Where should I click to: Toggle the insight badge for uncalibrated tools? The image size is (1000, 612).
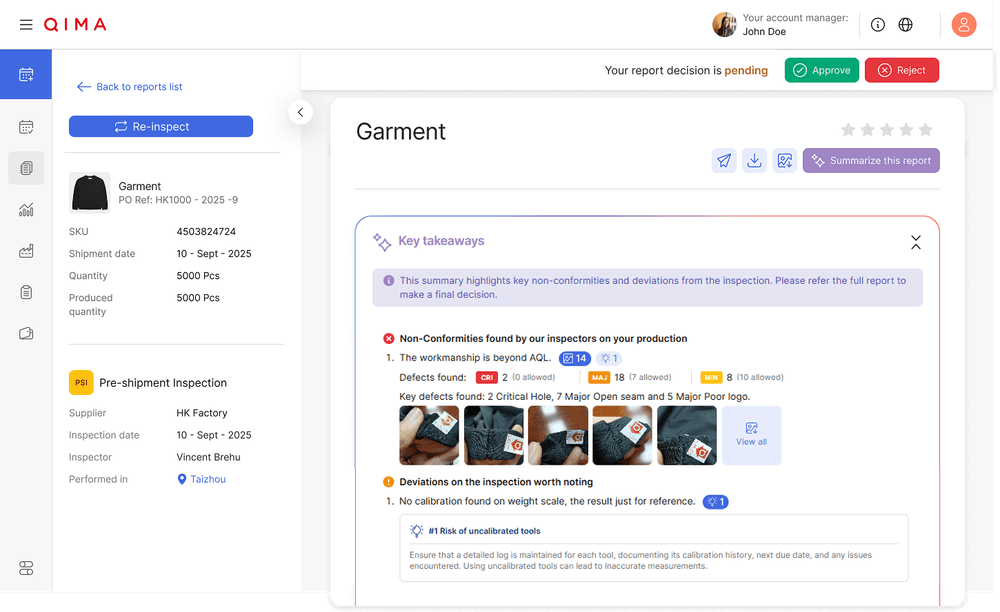715,501
